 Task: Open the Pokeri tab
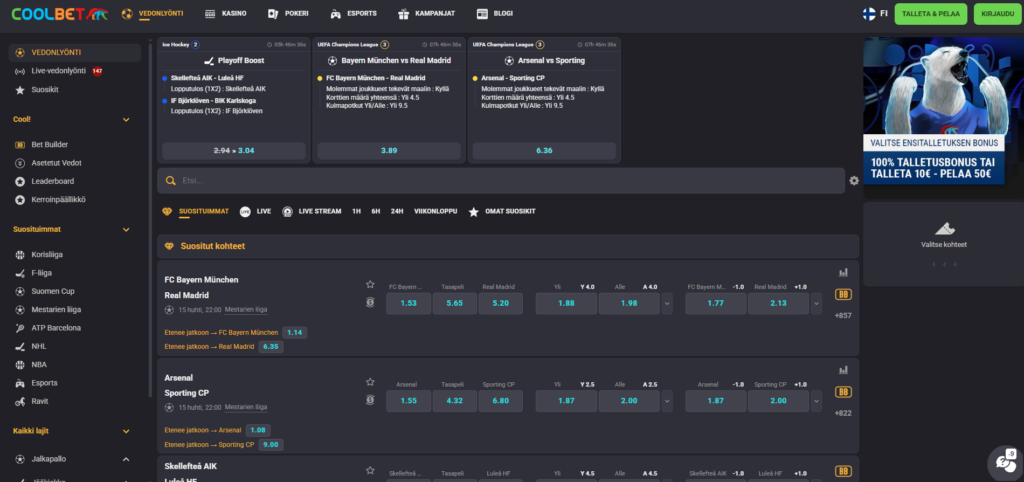288,13
